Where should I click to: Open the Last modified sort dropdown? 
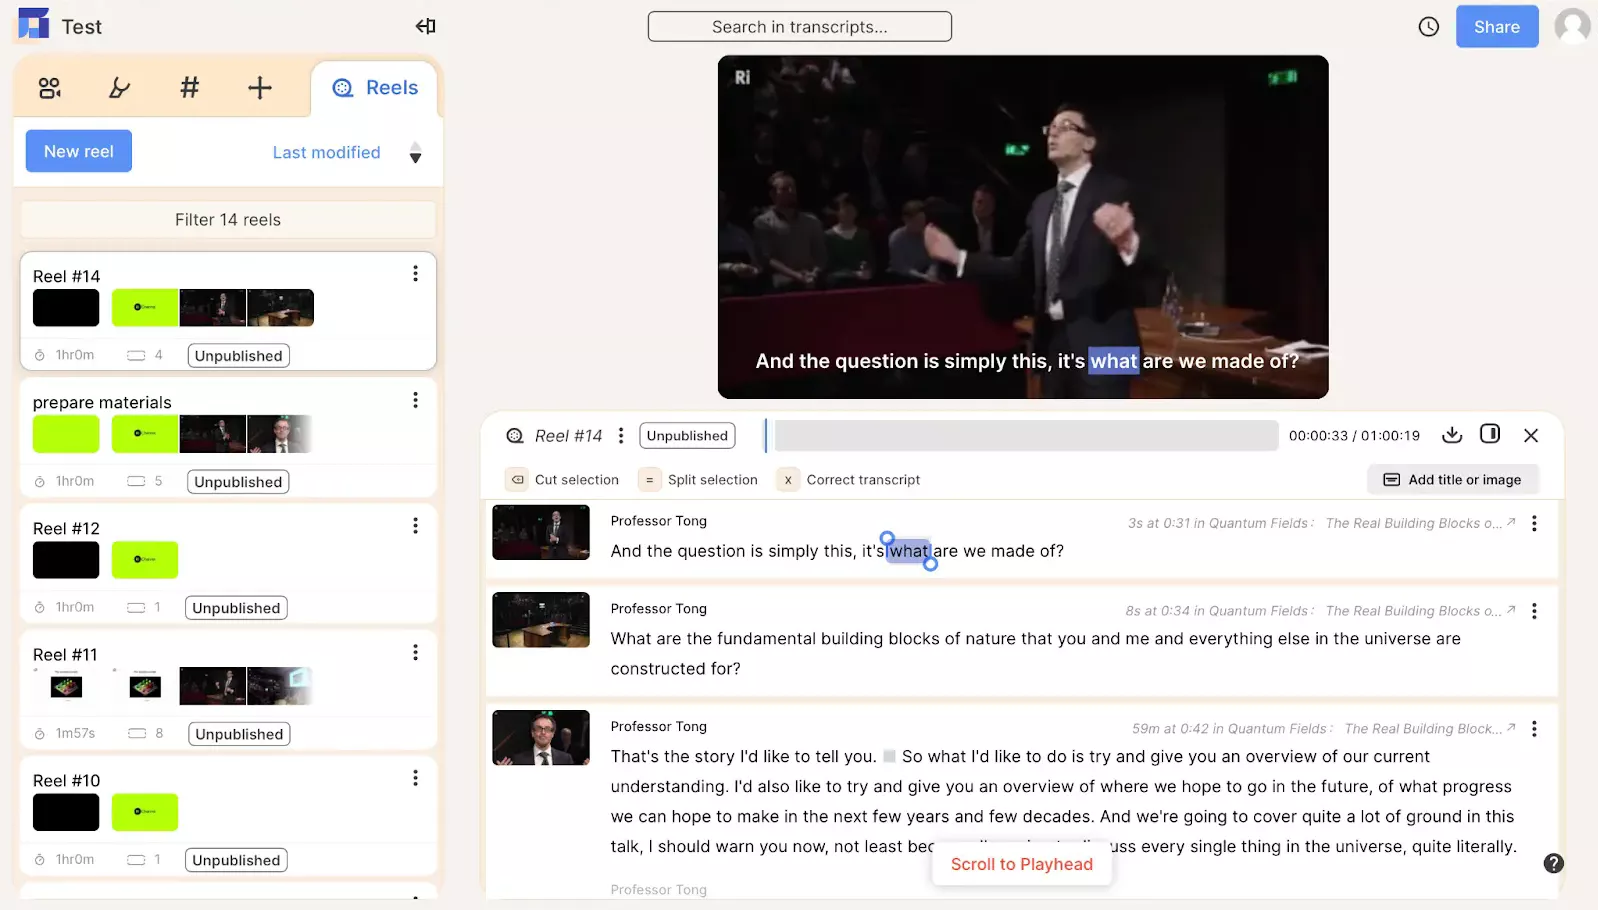[326, 152]
